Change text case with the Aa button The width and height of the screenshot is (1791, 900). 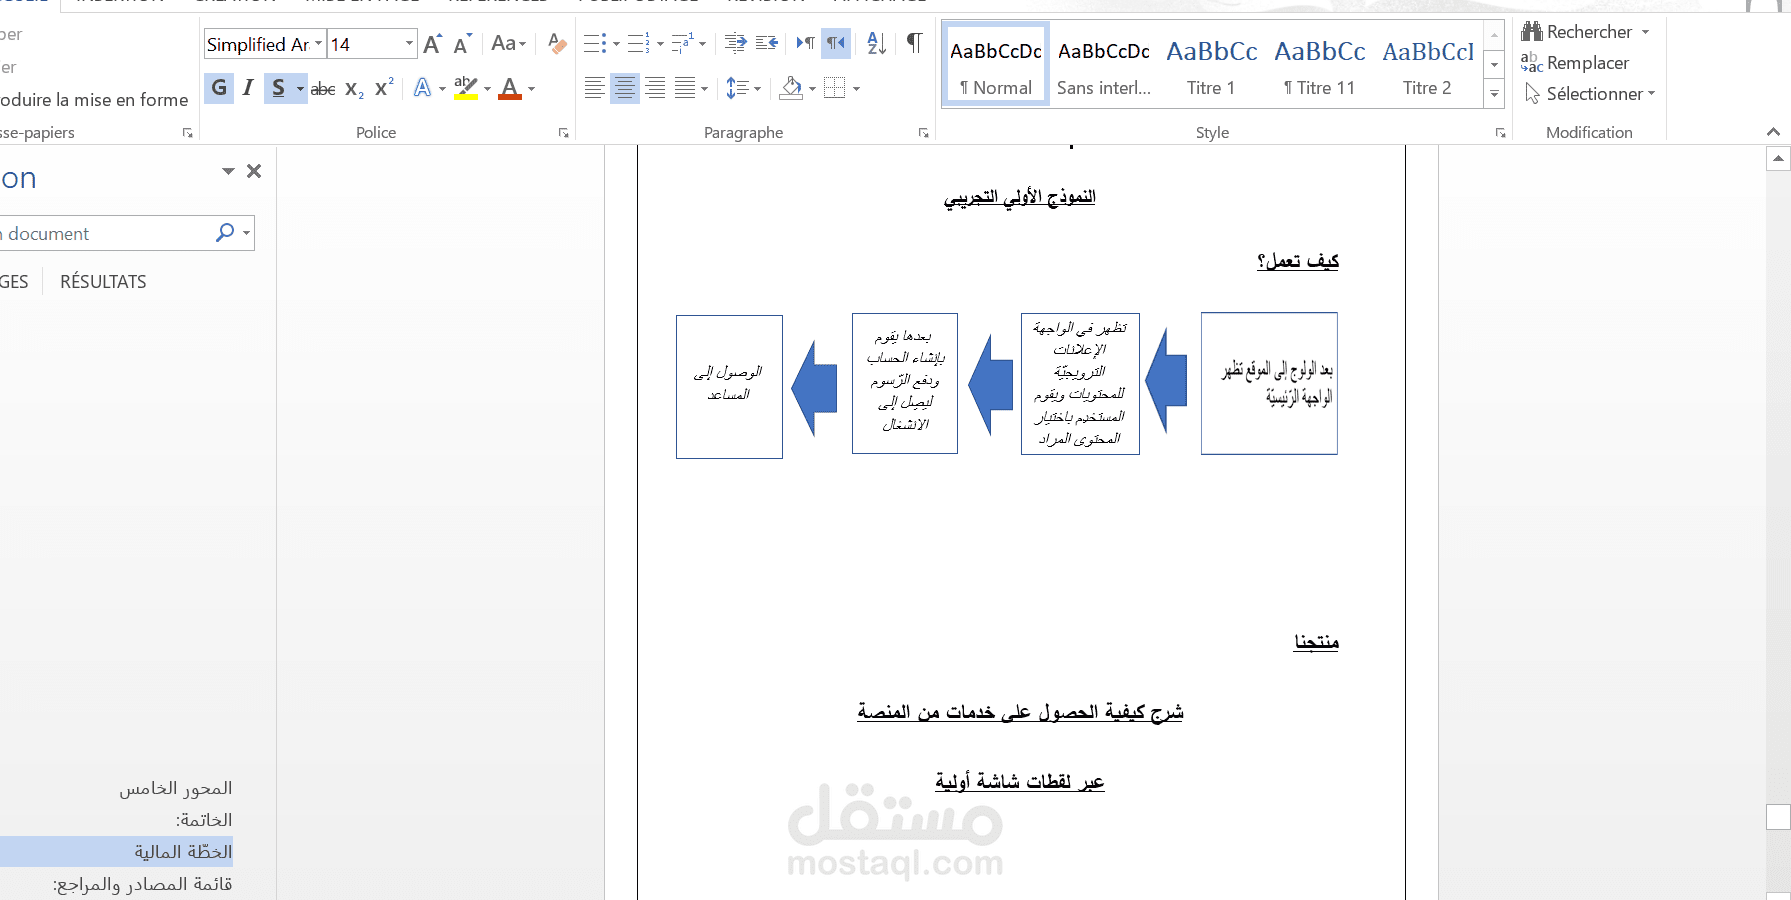[x=508, y=43]
